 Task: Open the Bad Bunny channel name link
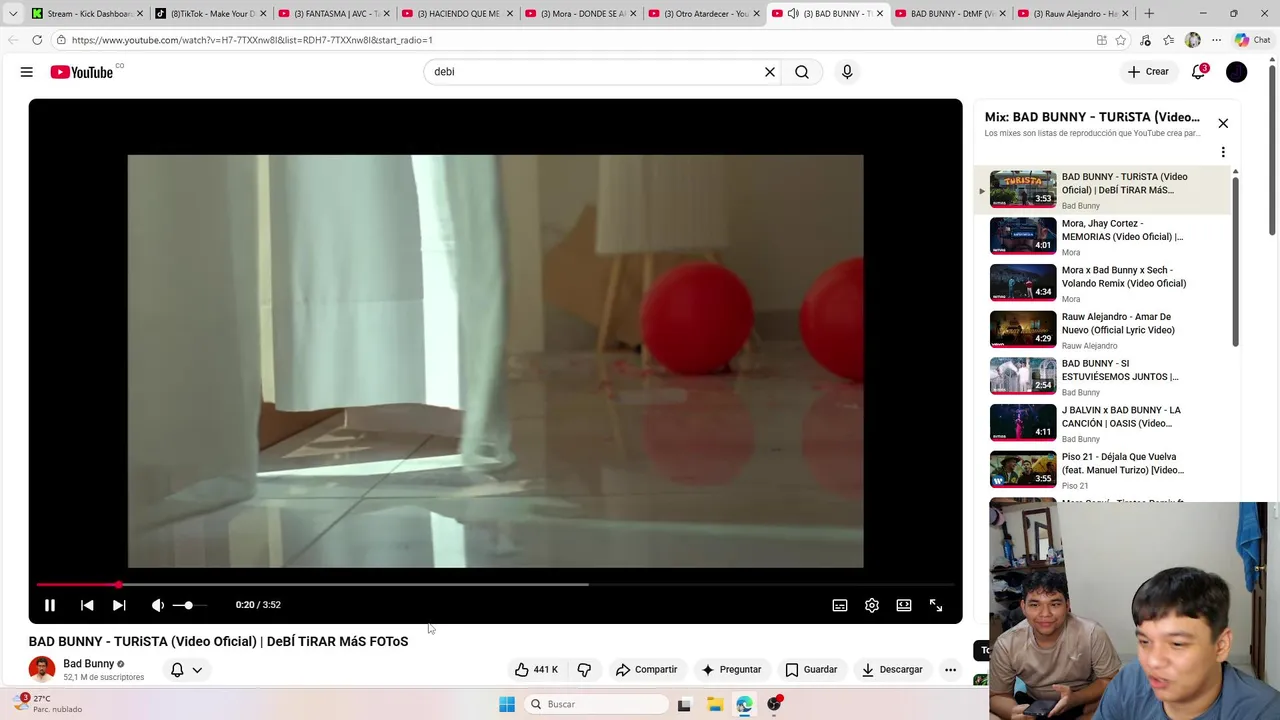89,664
